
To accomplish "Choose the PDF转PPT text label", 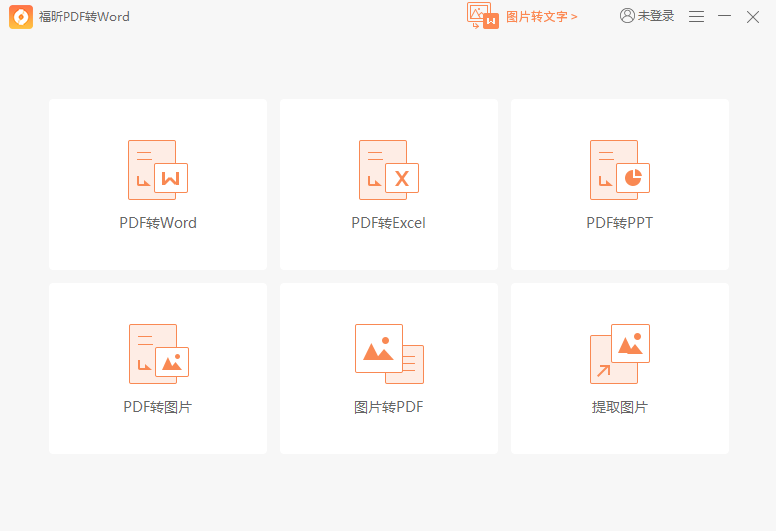I will [x=619, y=223].
